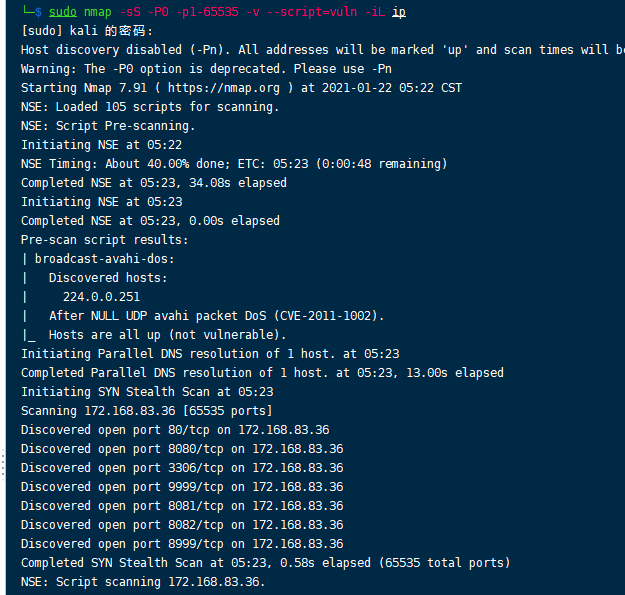Click the sudo password prompt line

coord(87,31)
